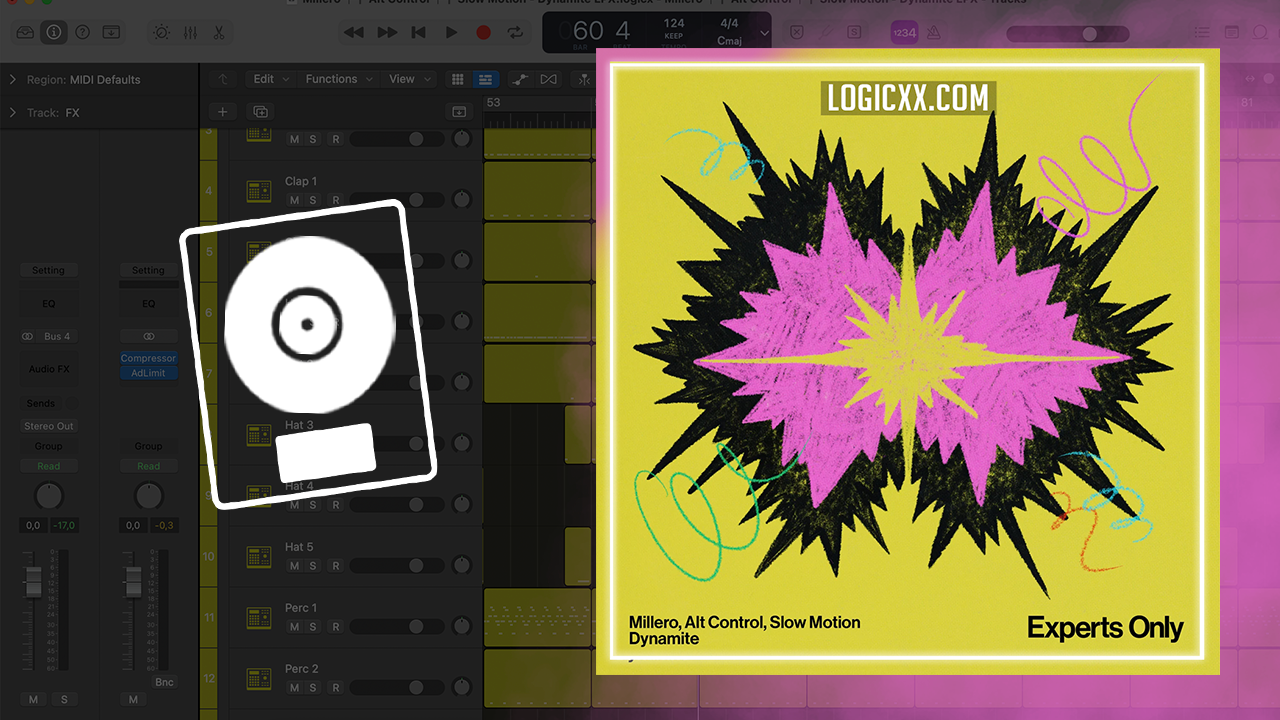Viewport: 1280px width, 720px height.
Task: Expand the Track: FX section
Action: (13, 113)
